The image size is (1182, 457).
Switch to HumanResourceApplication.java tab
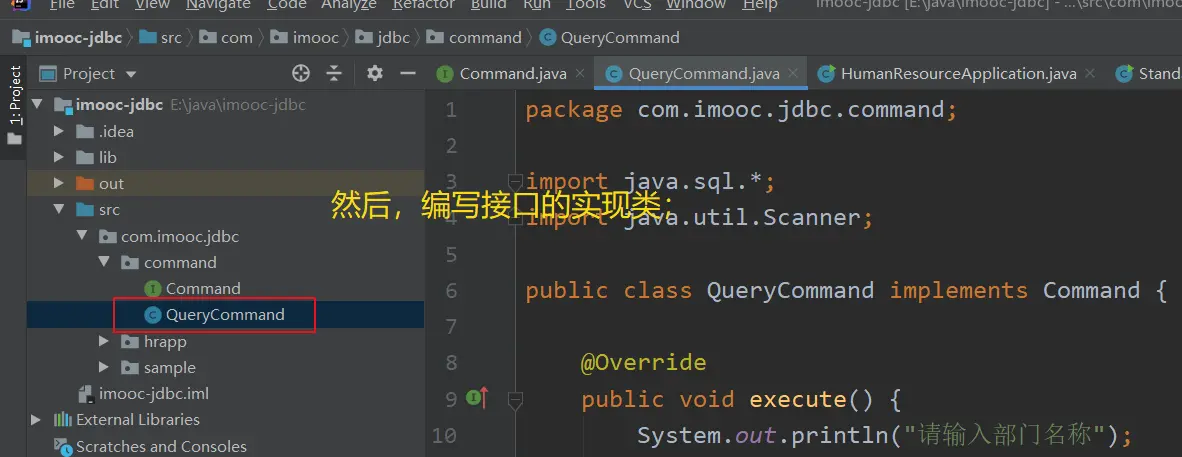[x=957, y=74]
